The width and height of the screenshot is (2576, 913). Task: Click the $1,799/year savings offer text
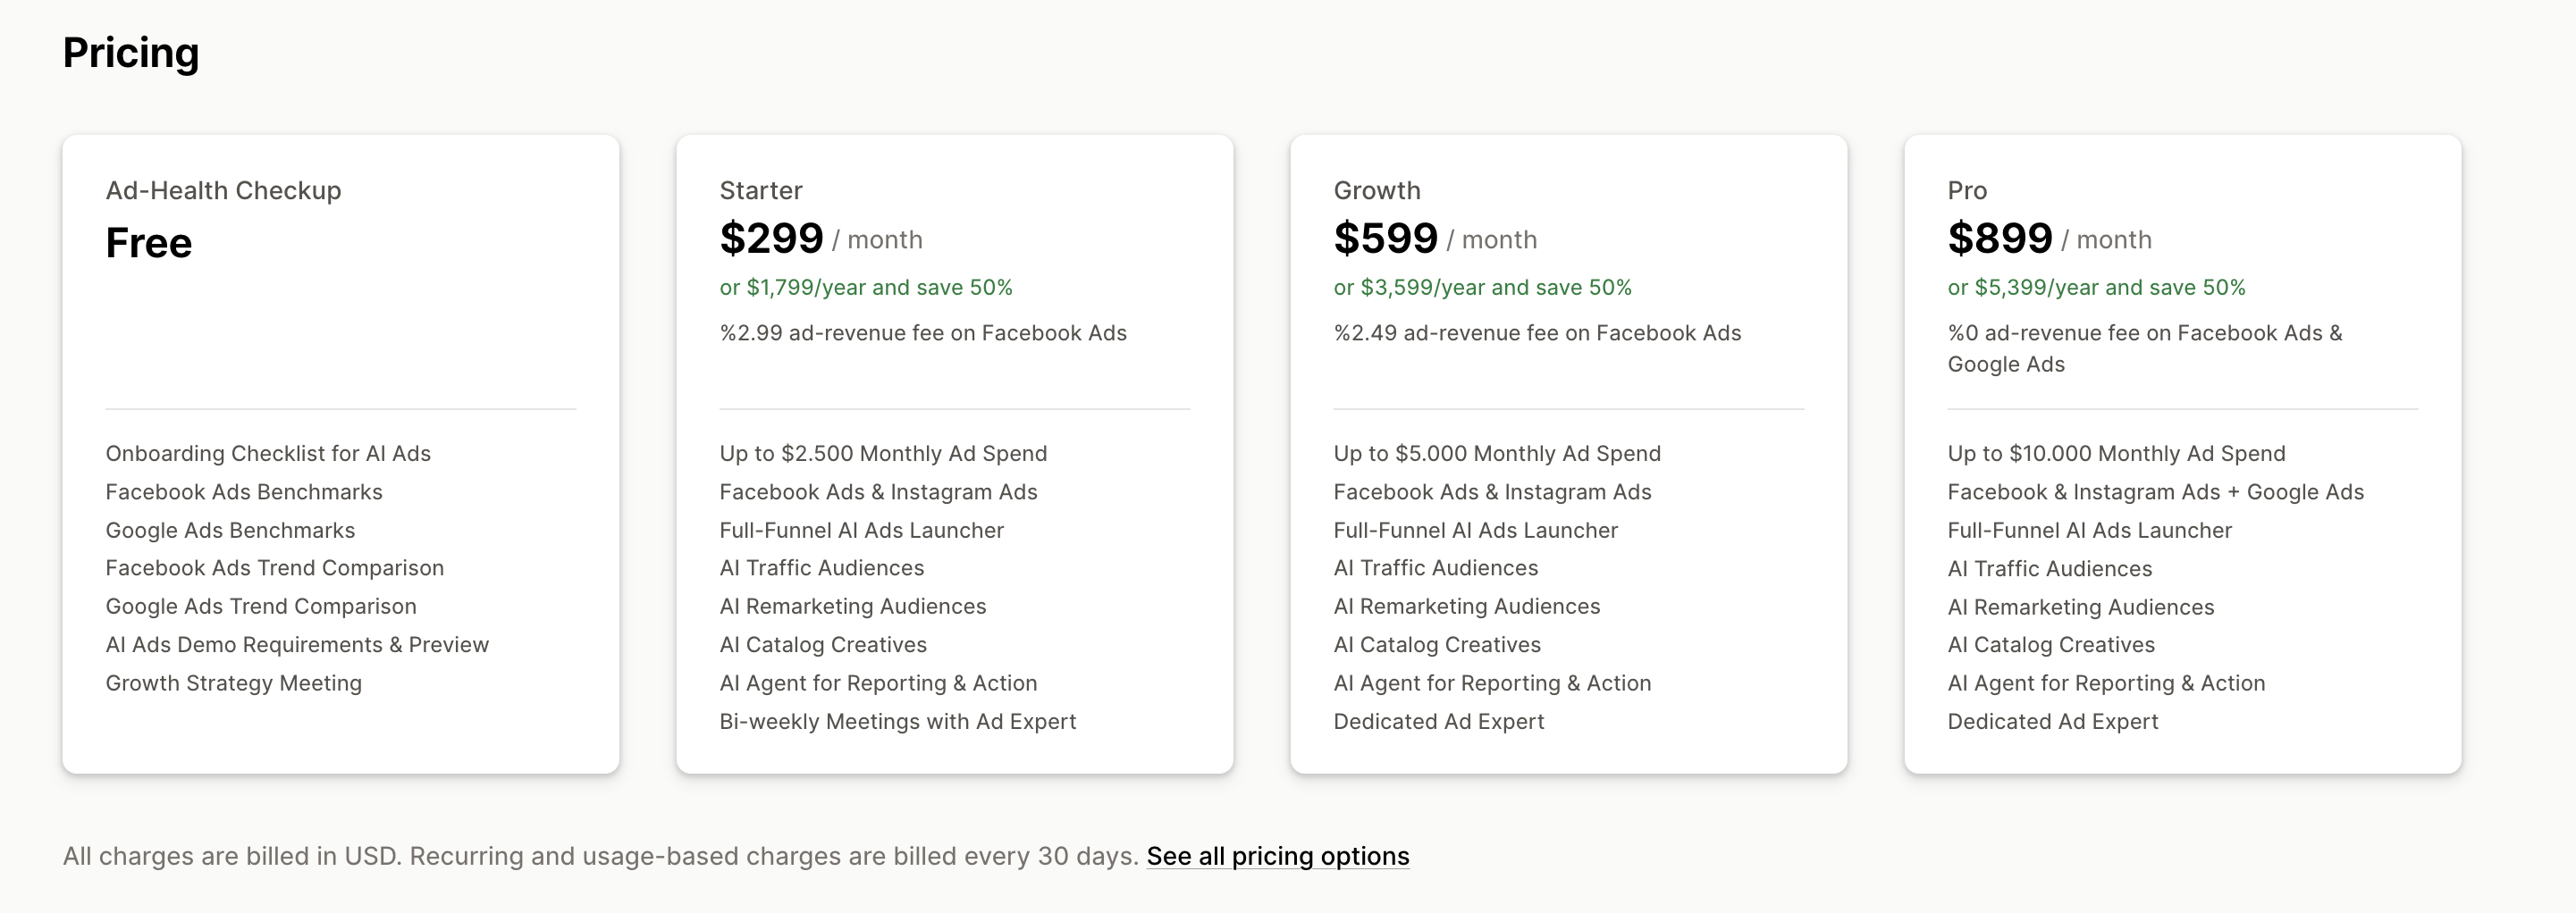(x=865, y=287)
